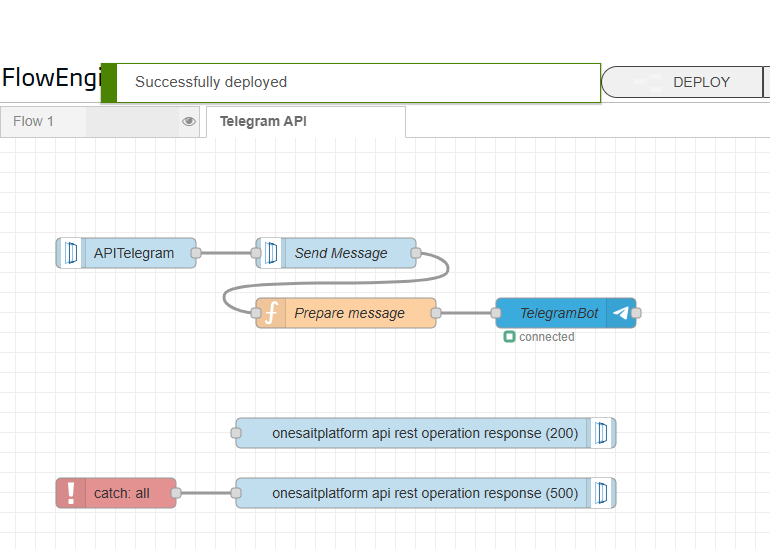
Task: Click the Send Message node icon
Action: coord(271,253)
